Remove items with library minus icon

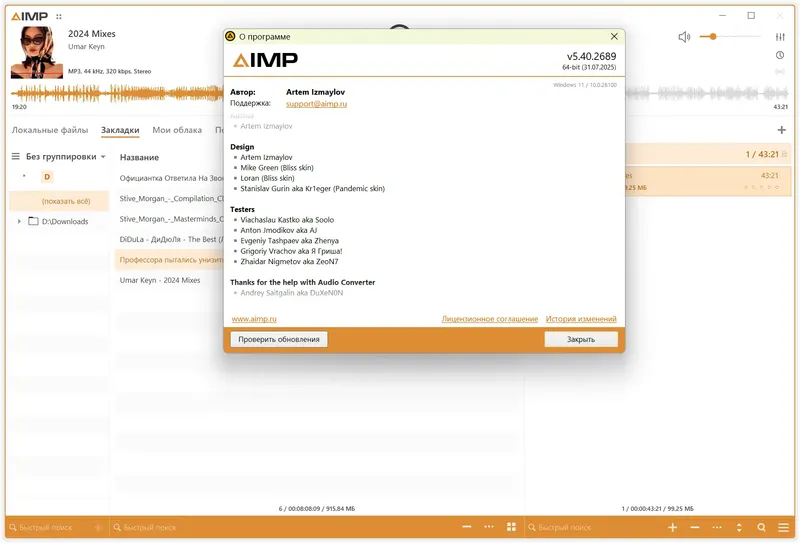click(x=466, y=527)
